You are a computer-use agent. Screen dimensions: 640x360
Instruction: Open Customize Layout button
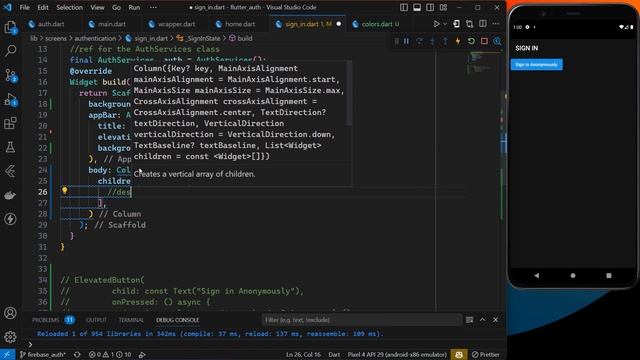pos(443,7)
